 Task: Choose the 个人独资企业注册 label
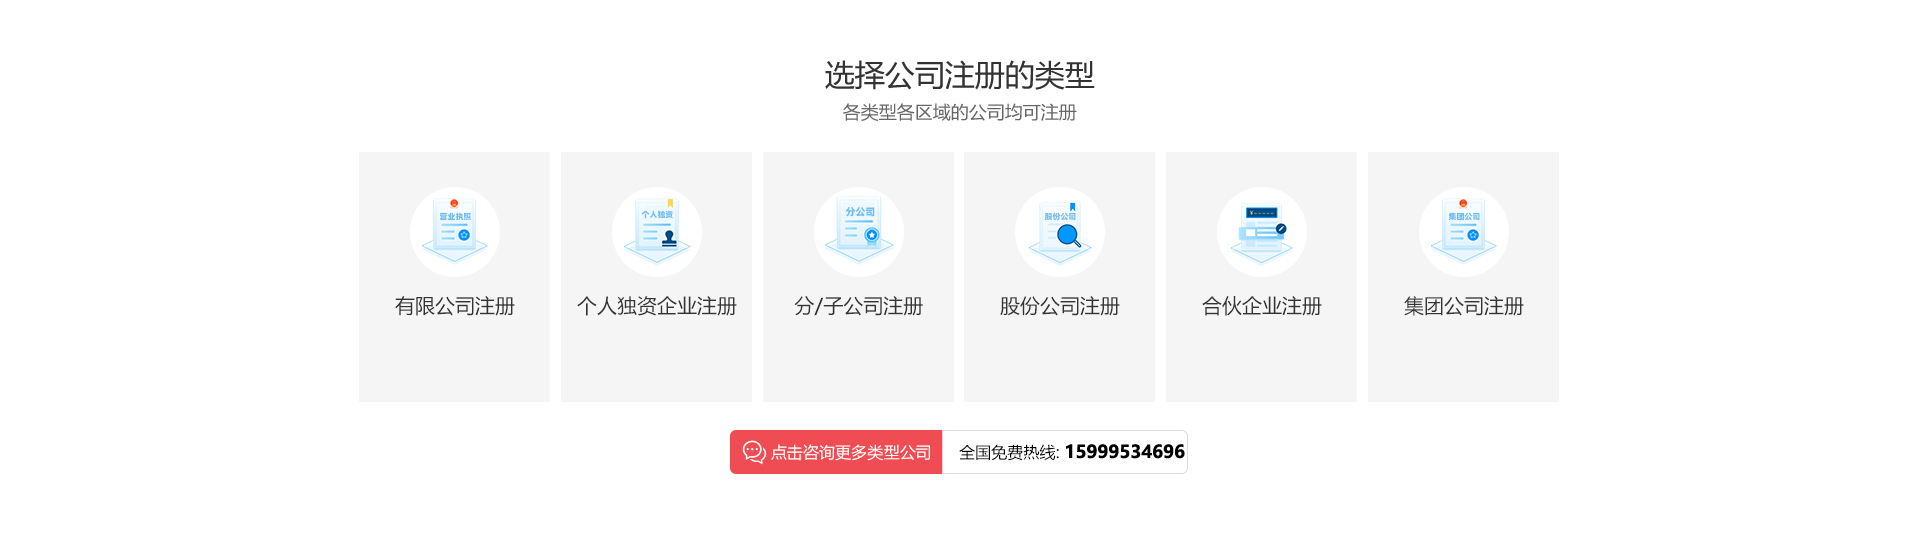pyautogui.click(x=657, y=306)
